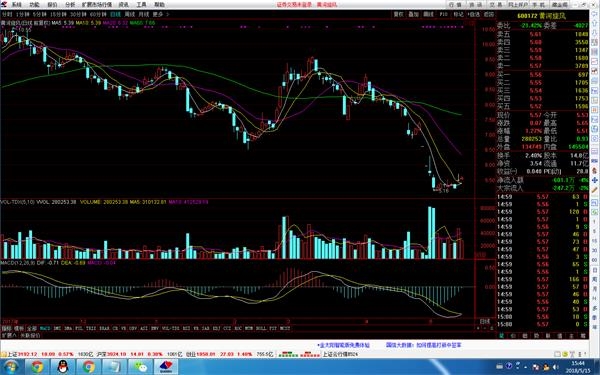600x375 pixels.
Task: Open the 金太阳智能版免费体验 link
Action: [x=343, y=345]
